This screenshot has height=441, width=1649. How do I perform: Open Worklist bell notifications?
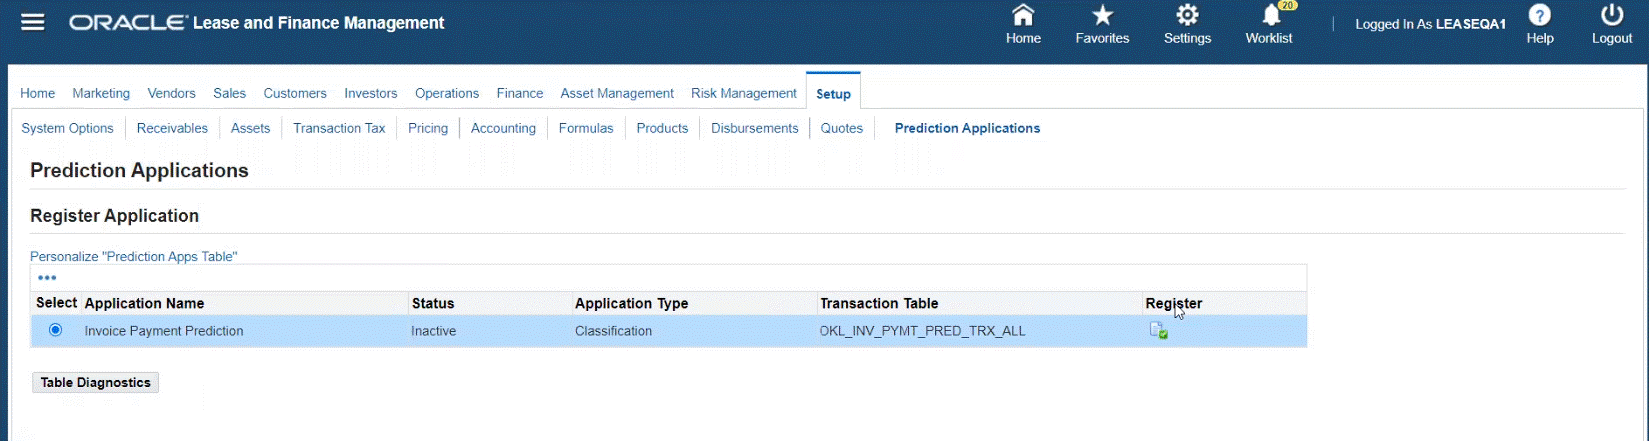[x=1269, y=25]
